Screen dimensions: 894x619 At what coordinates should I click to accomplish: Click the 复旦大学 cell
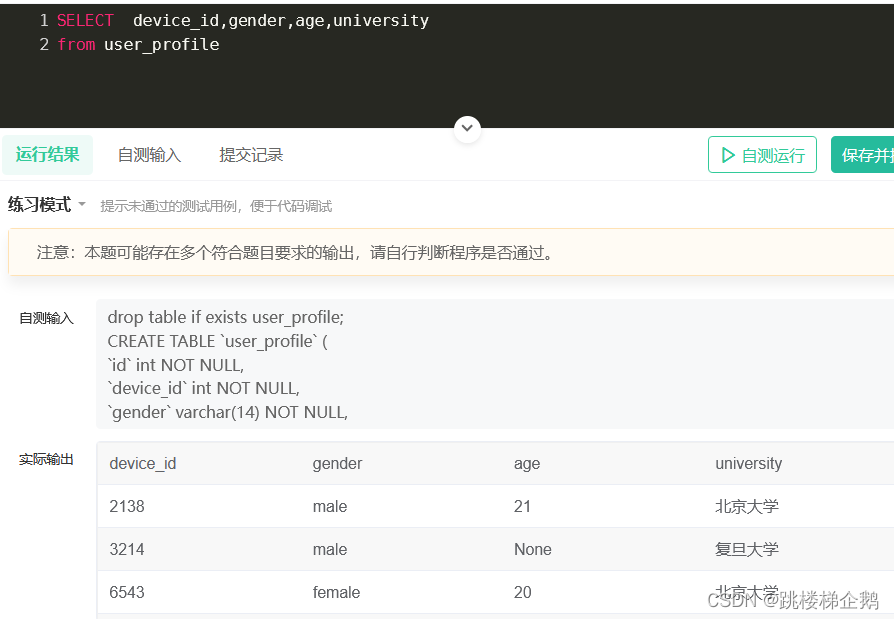coord(746,550)
